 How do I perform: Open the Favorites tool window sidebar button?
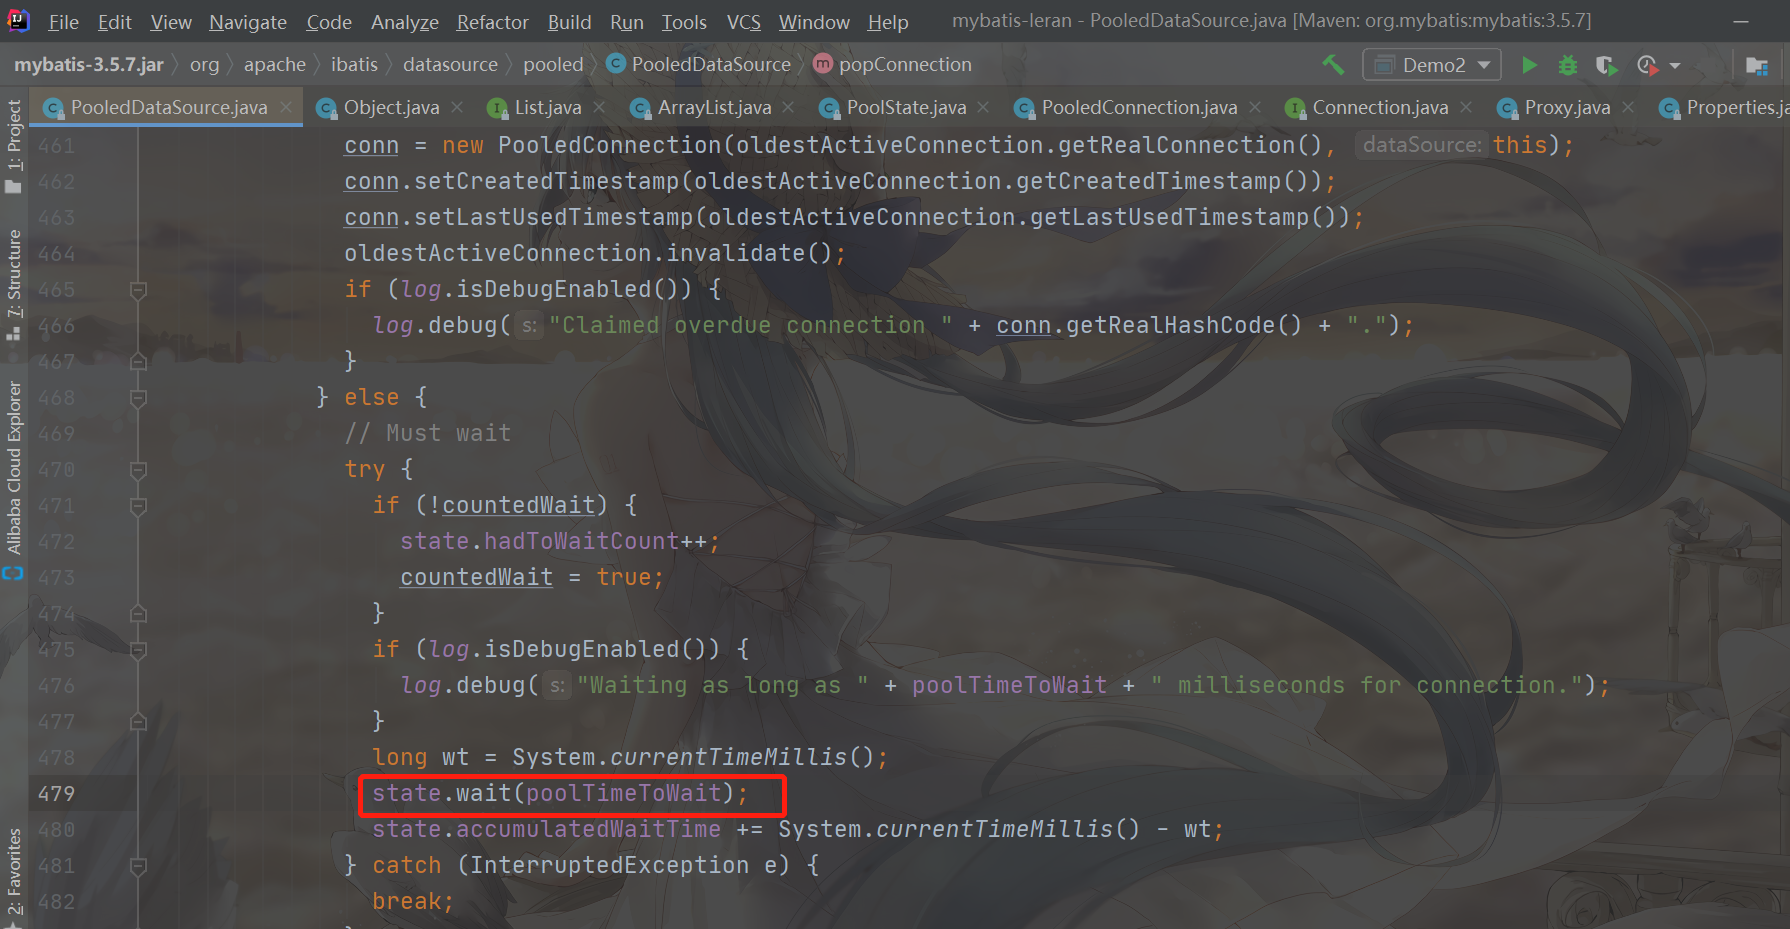point(13,876)
